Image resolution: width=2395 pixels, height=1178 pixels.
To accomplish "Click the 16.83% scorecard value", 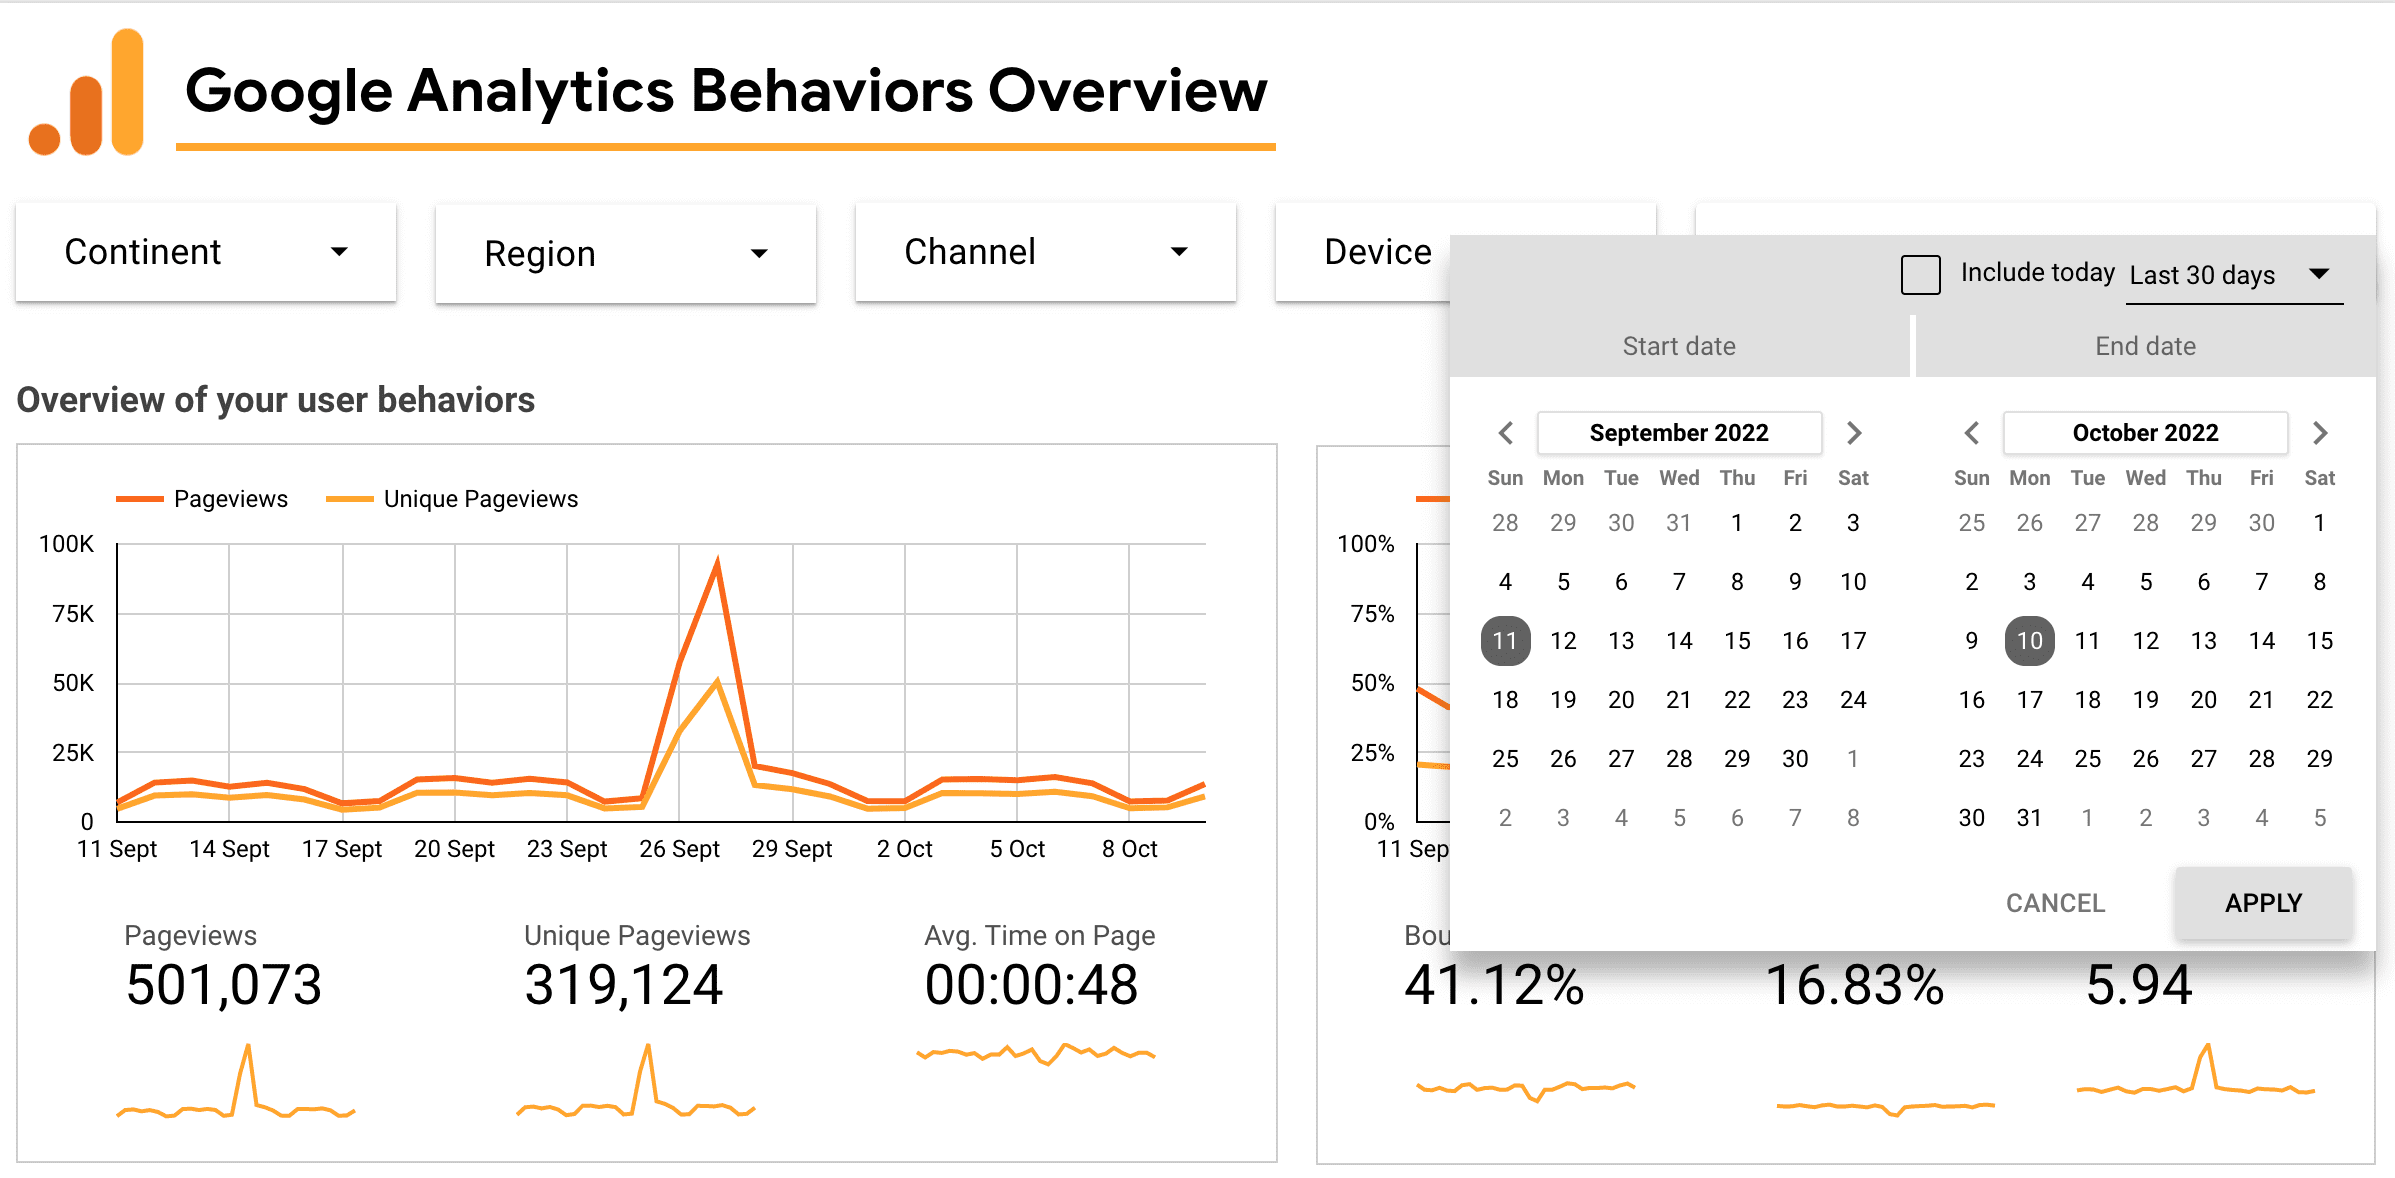I will pyautogui.click(x=1854, y=985).
